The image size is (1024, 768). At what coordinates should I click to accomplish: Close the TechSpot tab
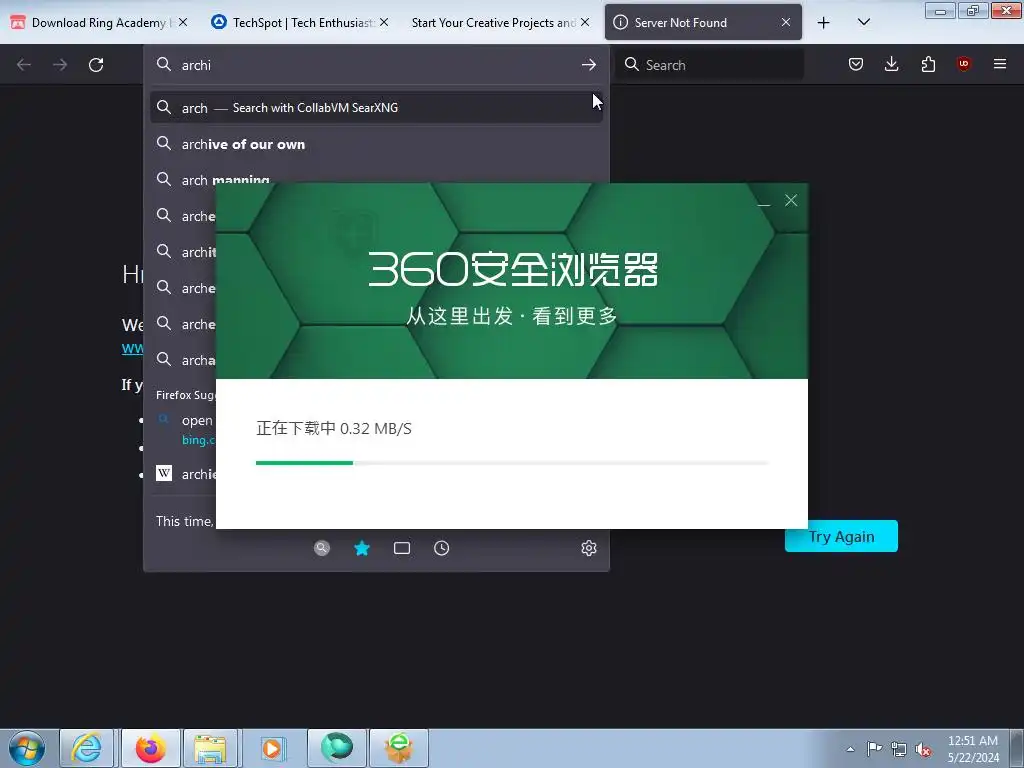coord(384,22)
